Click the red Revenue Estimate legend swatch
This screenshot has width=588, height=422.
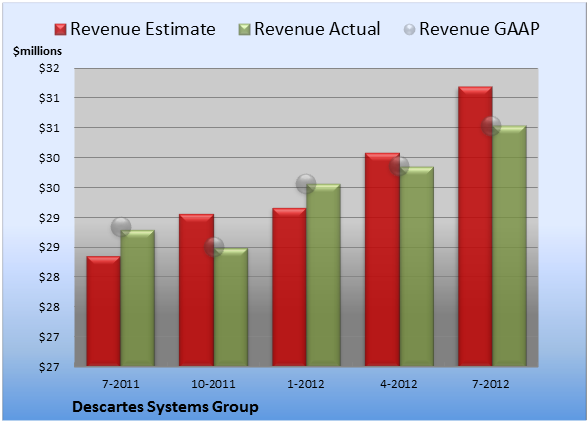(60, 29)
